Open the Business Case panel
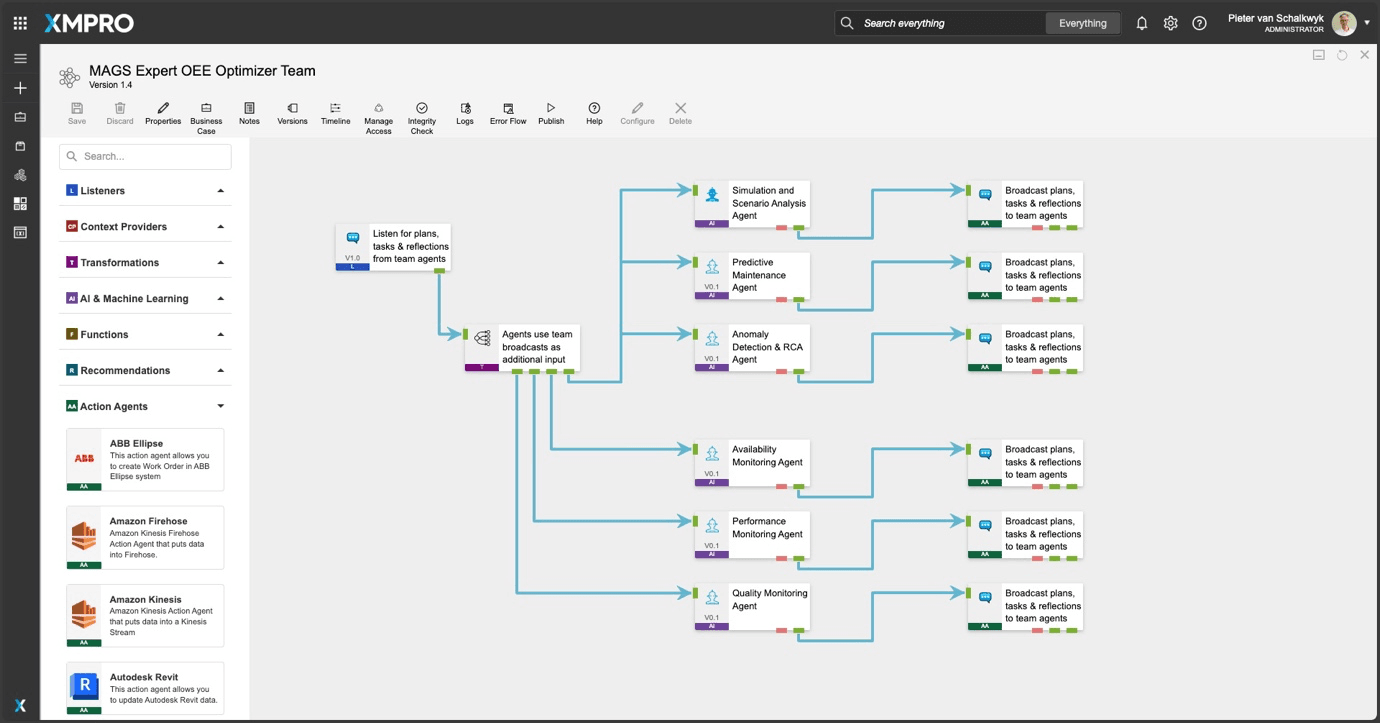This screenshot has width=1380, height=723. (206, 115)
